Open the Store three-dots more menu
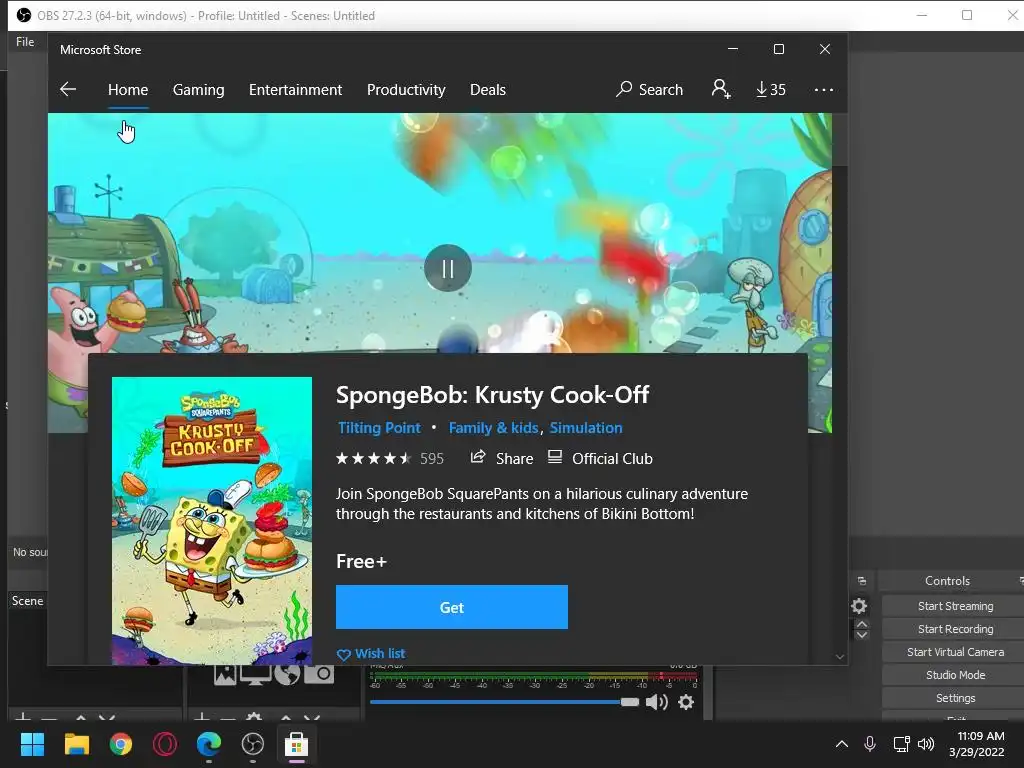Viewport: 1024px width, 768px height. (824, 89)
